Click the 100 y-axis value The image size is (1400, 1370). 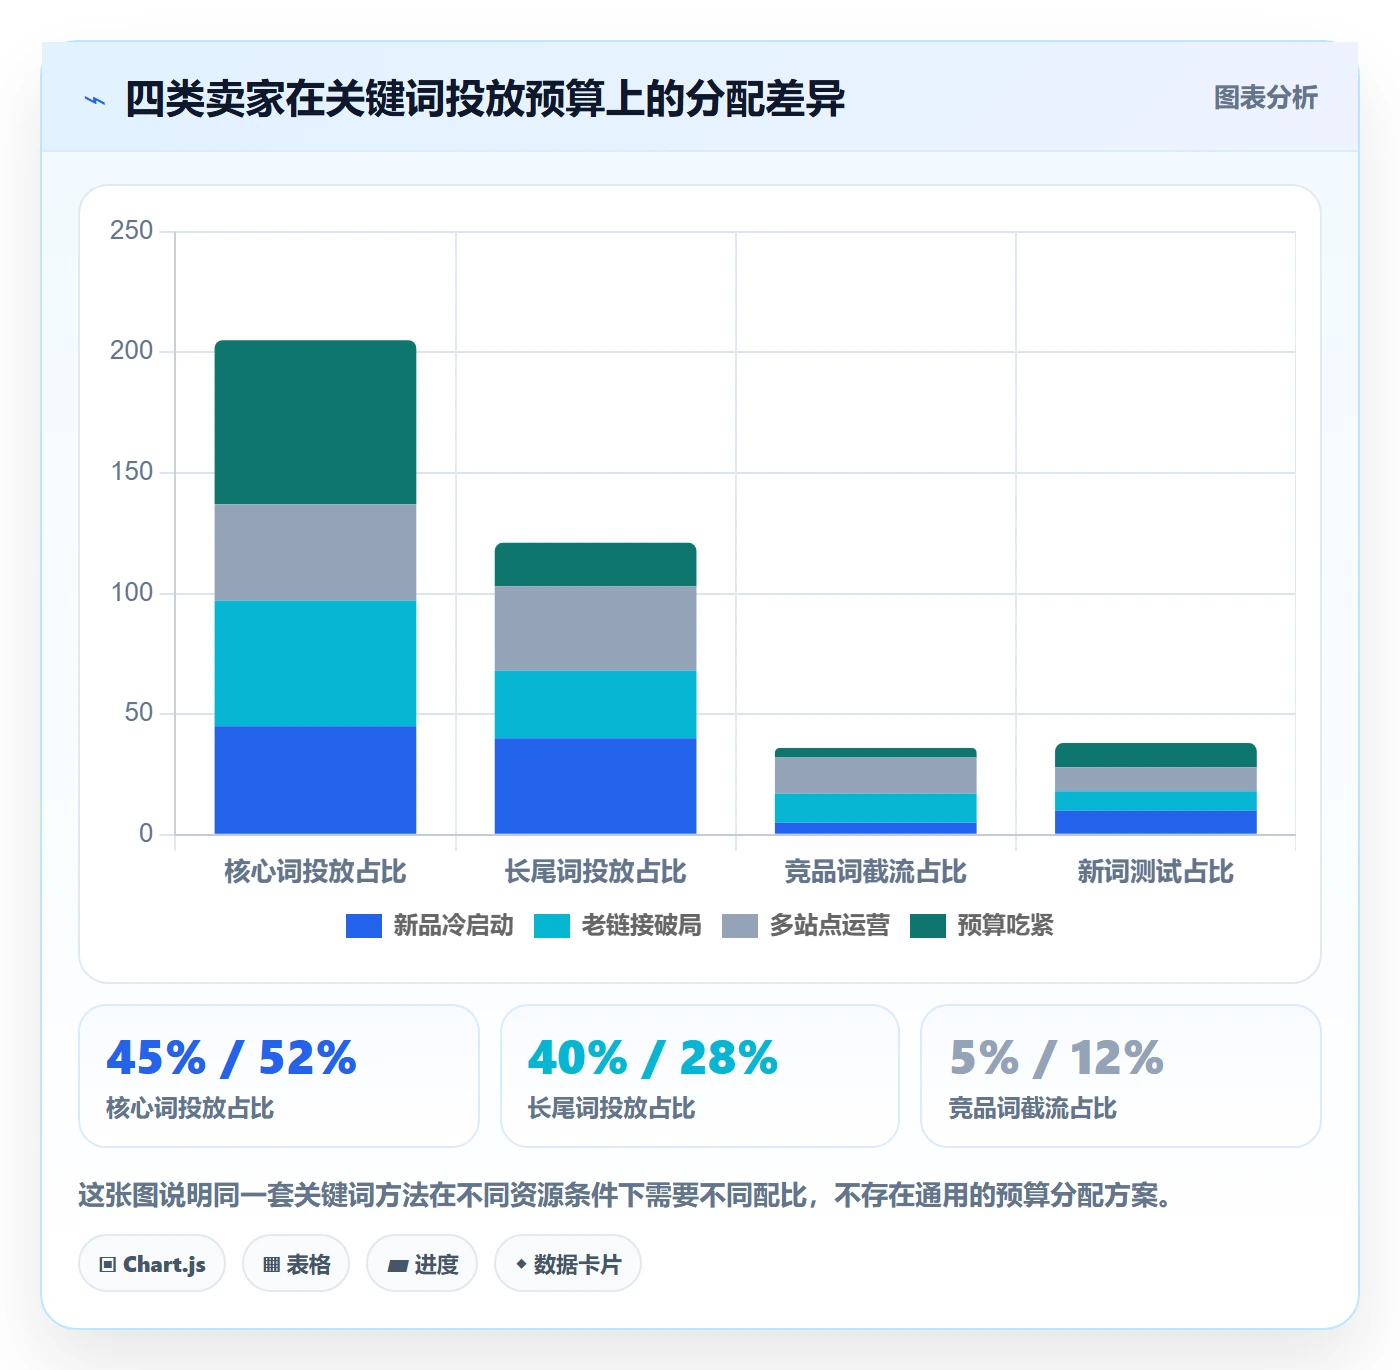tap(132, 593)
